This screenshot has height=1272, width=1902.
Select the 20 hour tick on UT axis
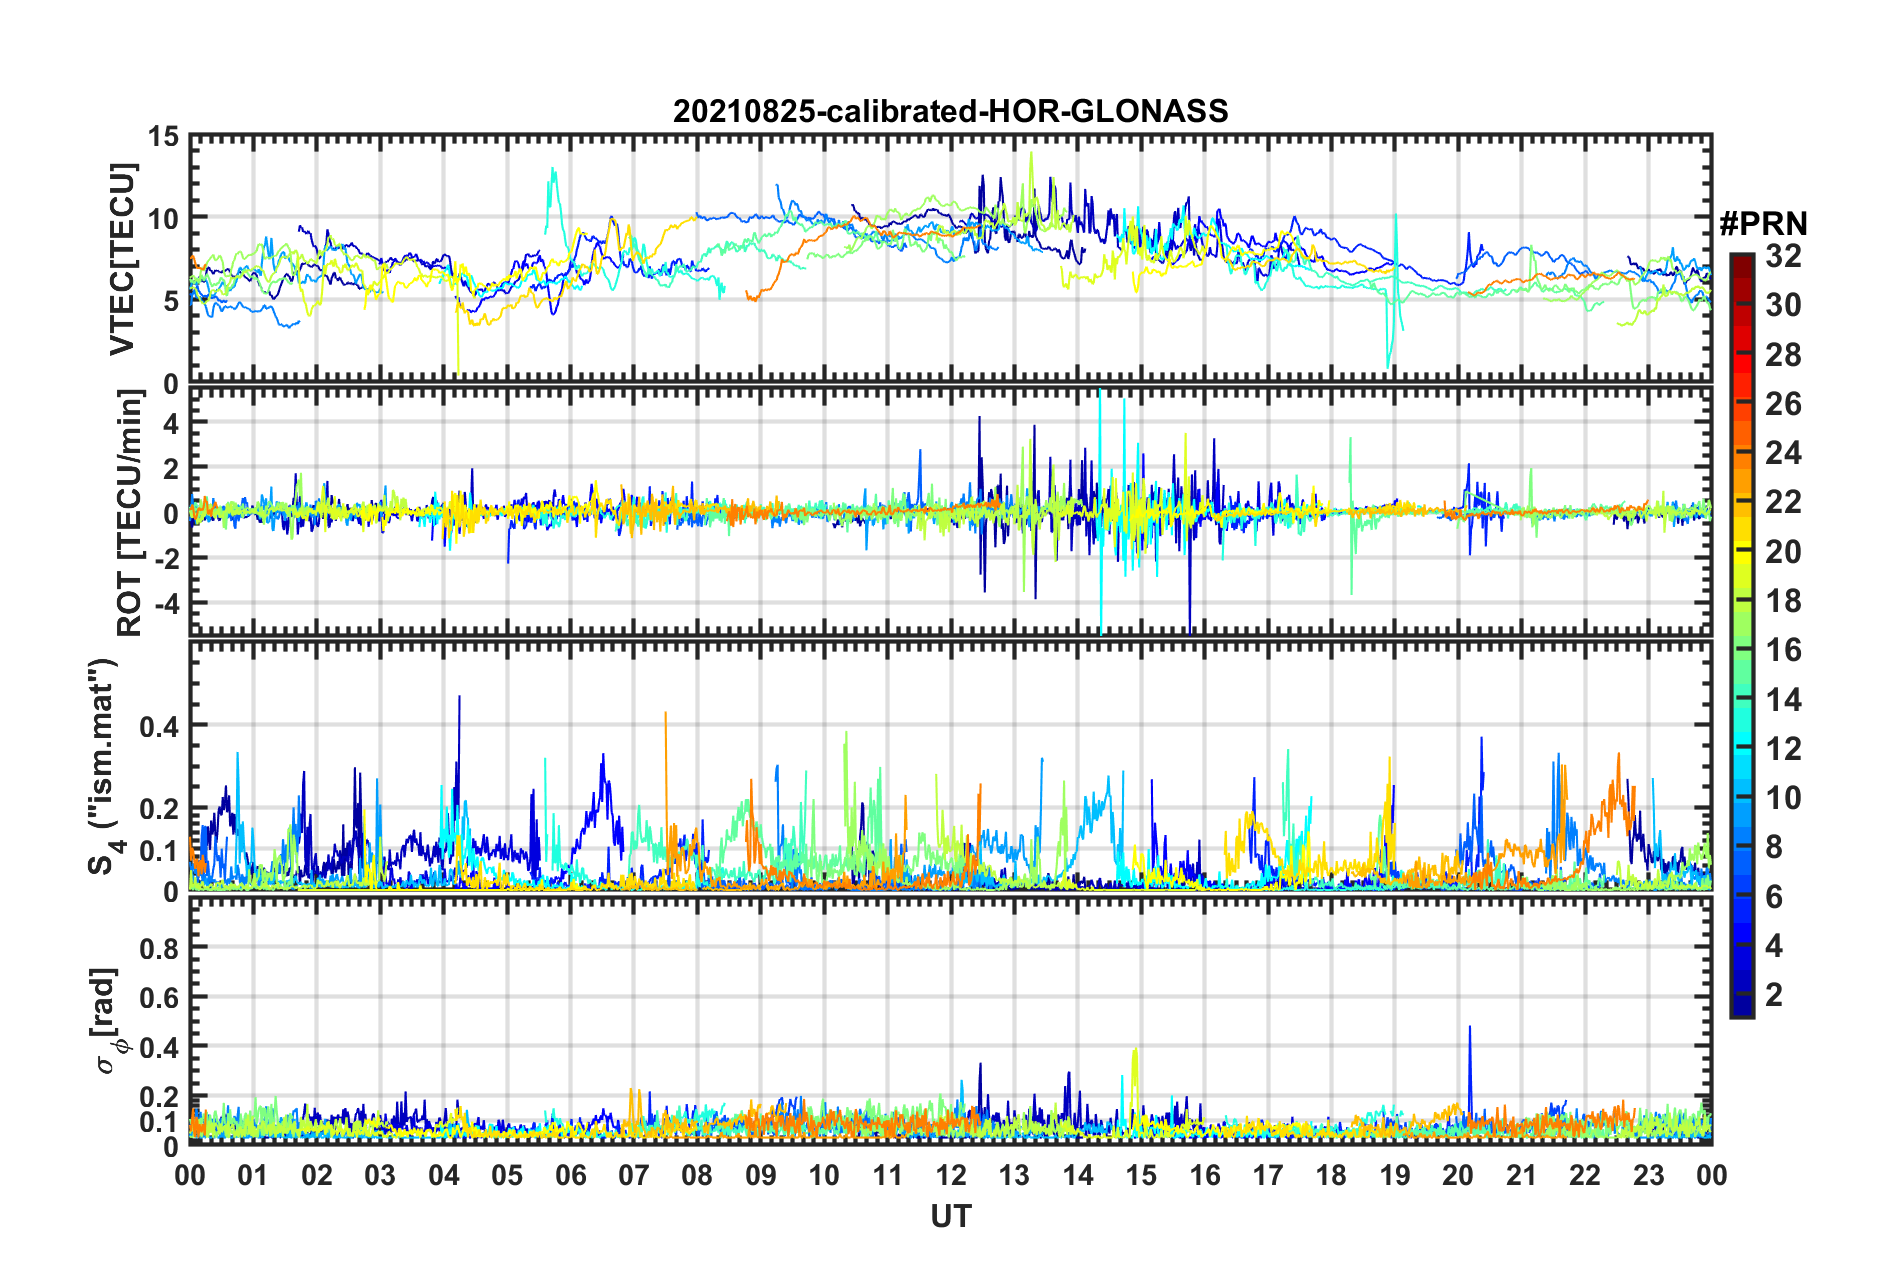[x=1457, y=1175]
